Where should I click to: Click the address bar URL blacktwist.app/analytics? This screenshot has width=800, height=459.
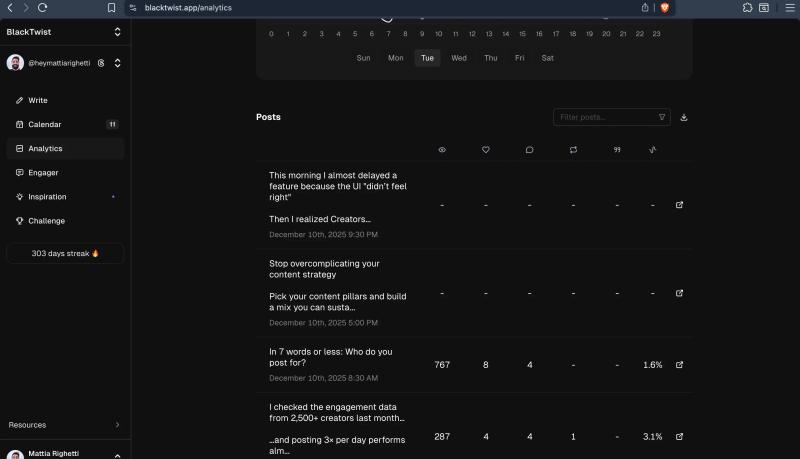tap(188, 8)
